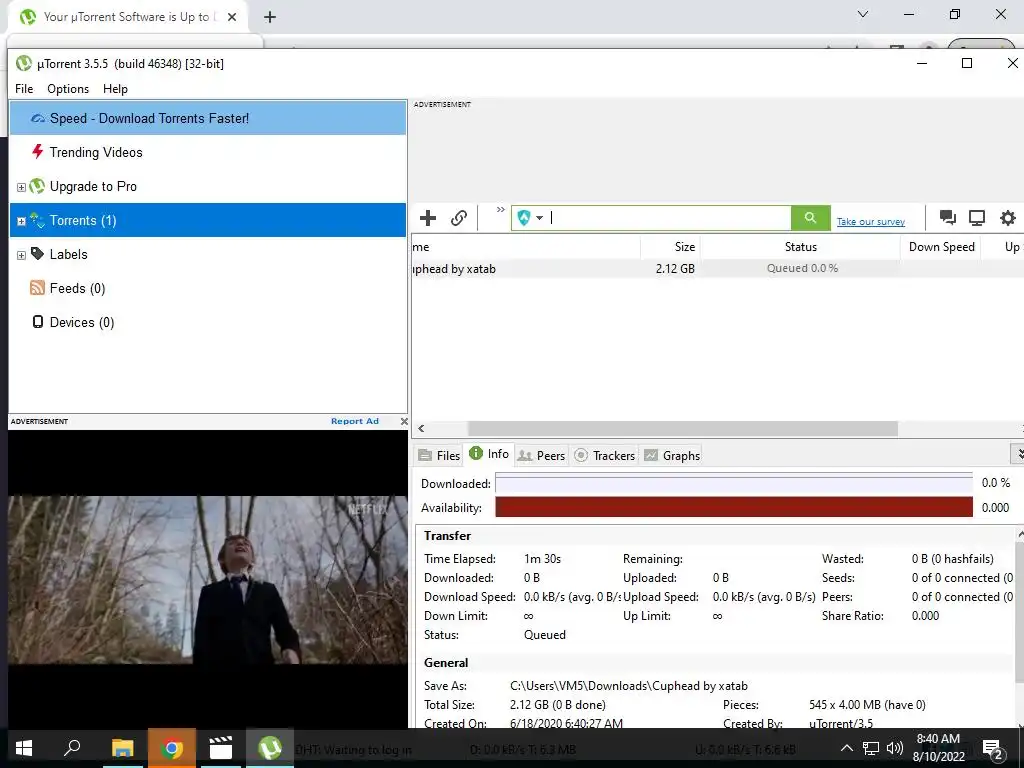Click the volume speaker tray icon
Viewport: 1024px width, 768px height.
895,748
